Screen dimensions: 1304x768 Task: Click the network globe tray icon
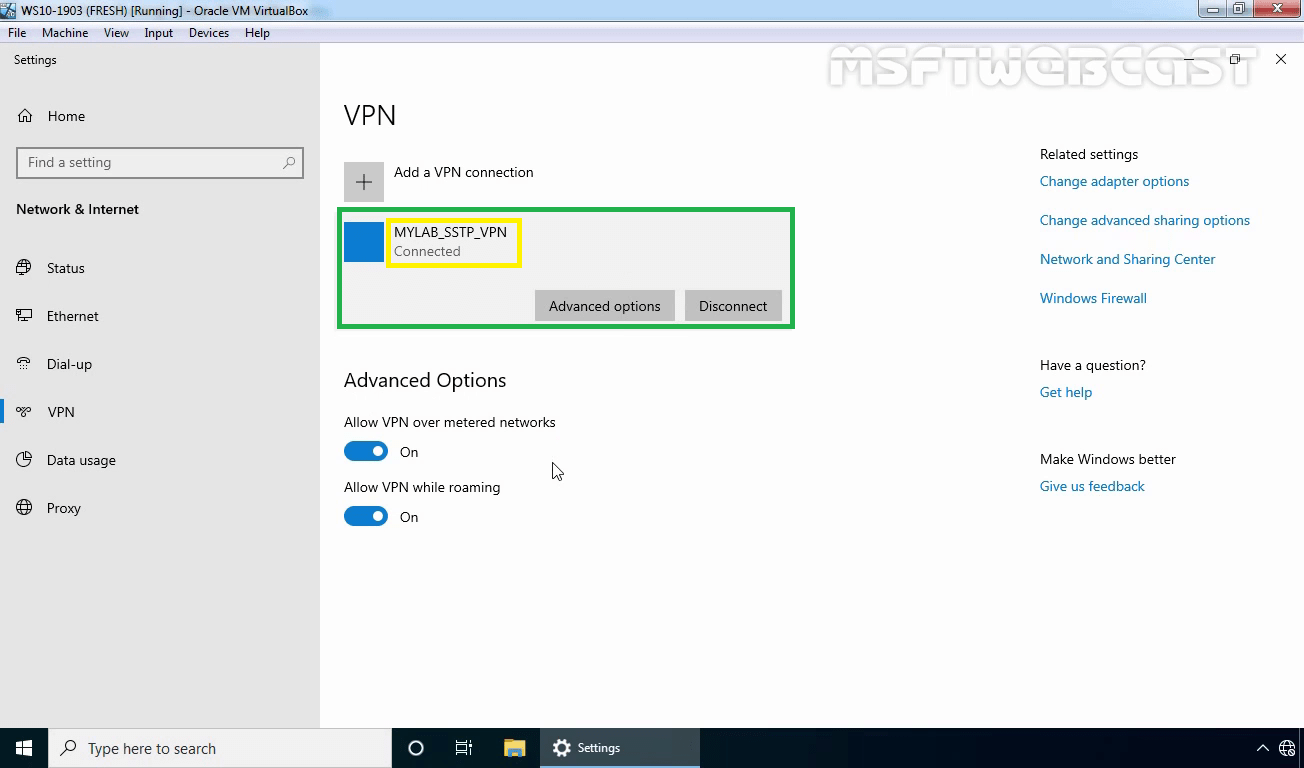click(1287, 748)
